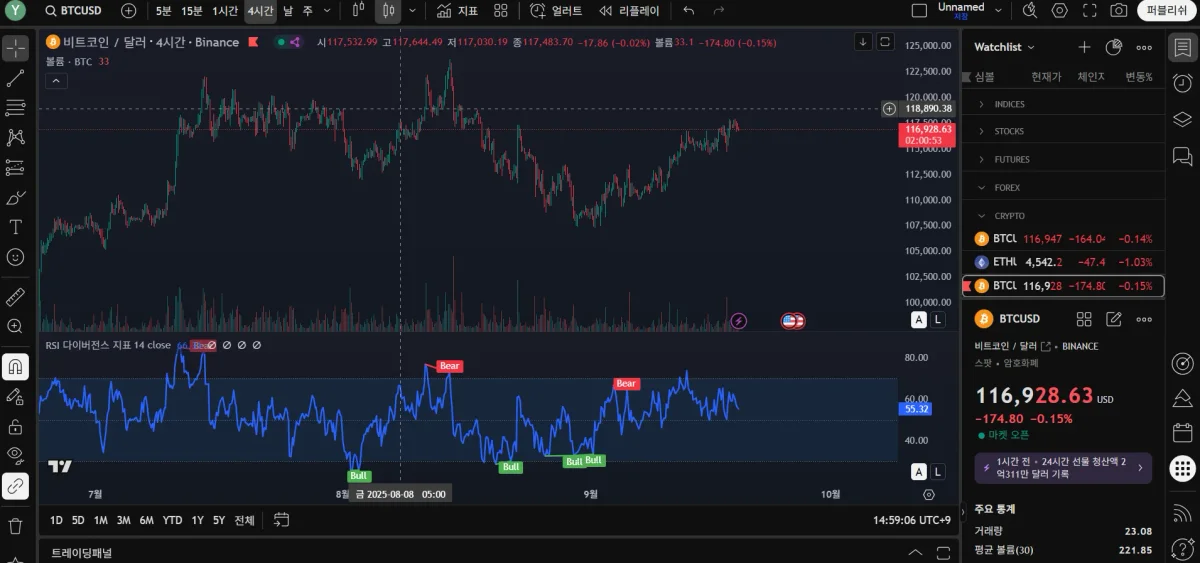Open the Watchlist name dropdown
This screenshot has height=563, width=1200.
pyautogui.click(x=1004, y=47)
